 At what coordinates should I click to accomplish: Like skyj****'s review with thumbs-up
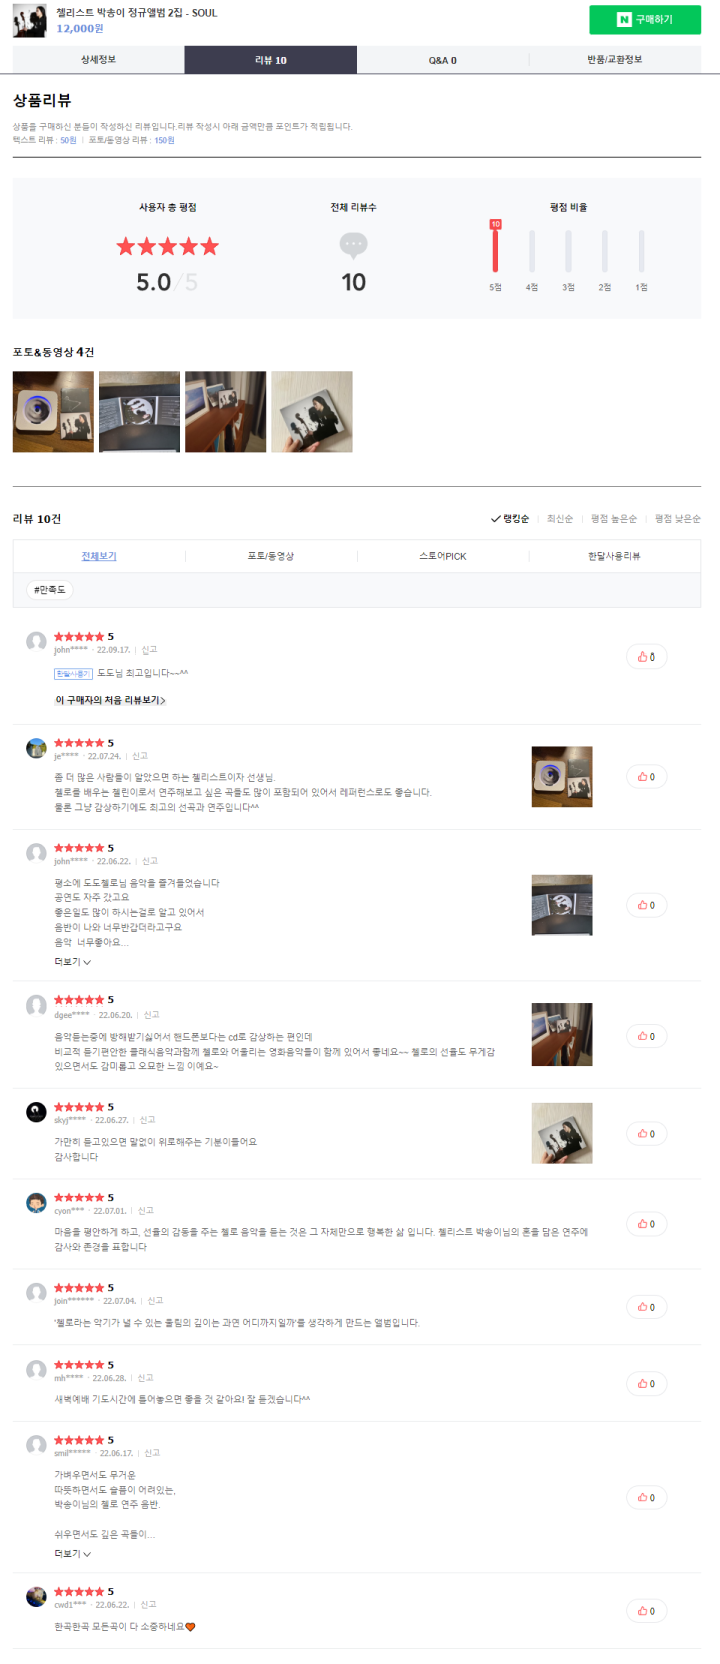[x=646, y=1134]
